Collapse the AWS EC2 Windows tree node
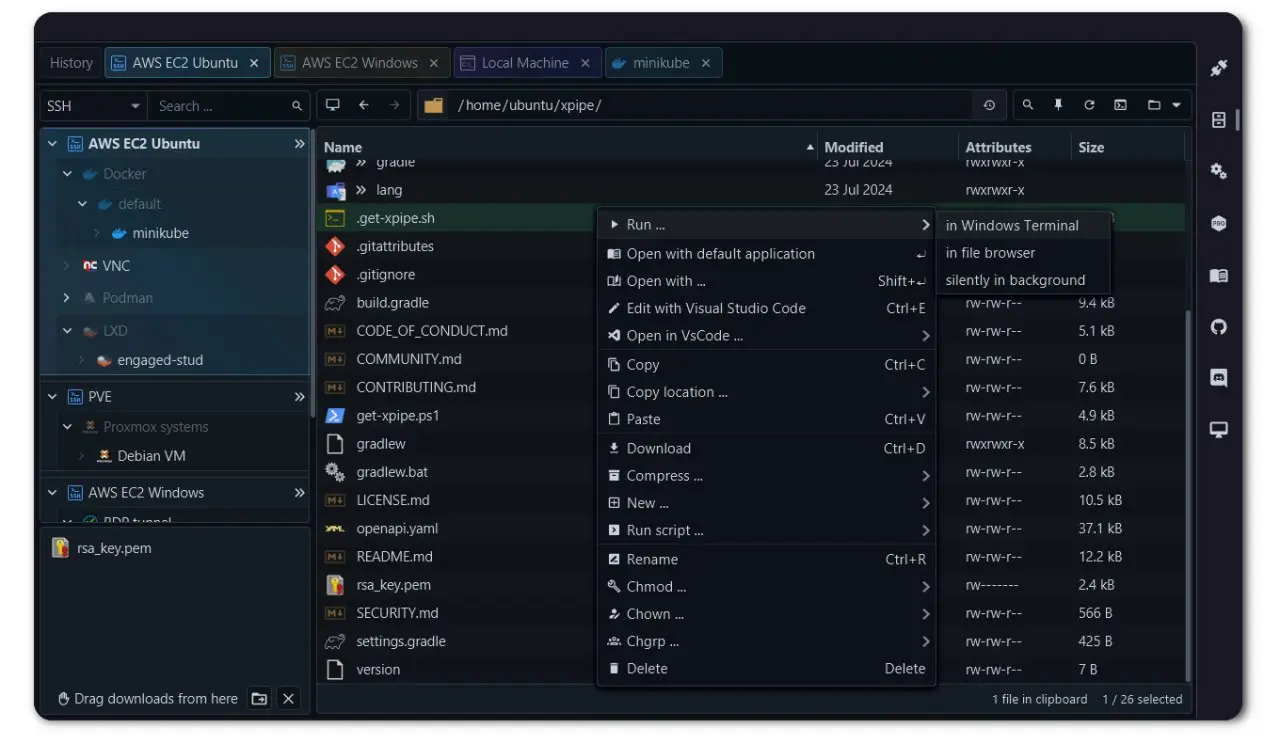The height and width of the screenshot is (743, 1280). coord(53,493)
